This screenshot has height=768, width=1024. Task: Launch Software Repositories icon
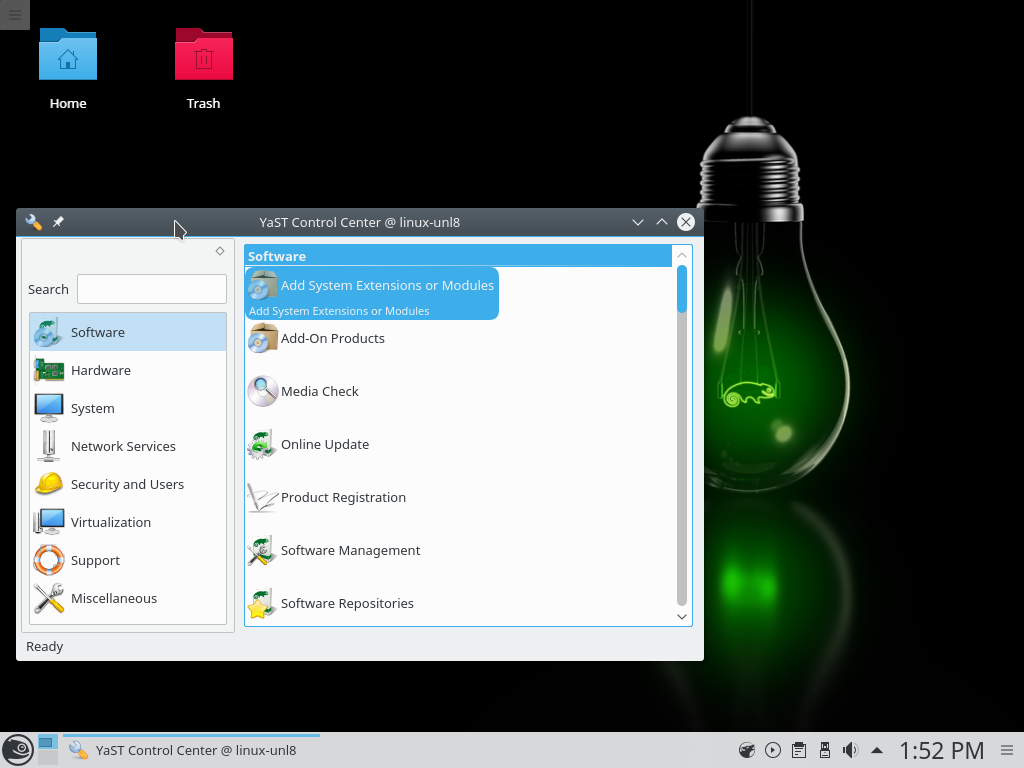(263, 603)
